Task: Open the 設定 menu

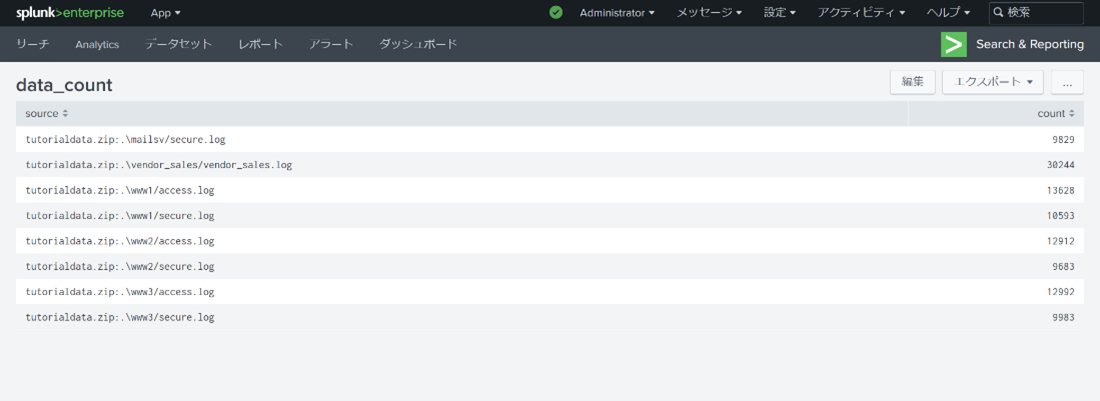Action: (x=779, y=13)
